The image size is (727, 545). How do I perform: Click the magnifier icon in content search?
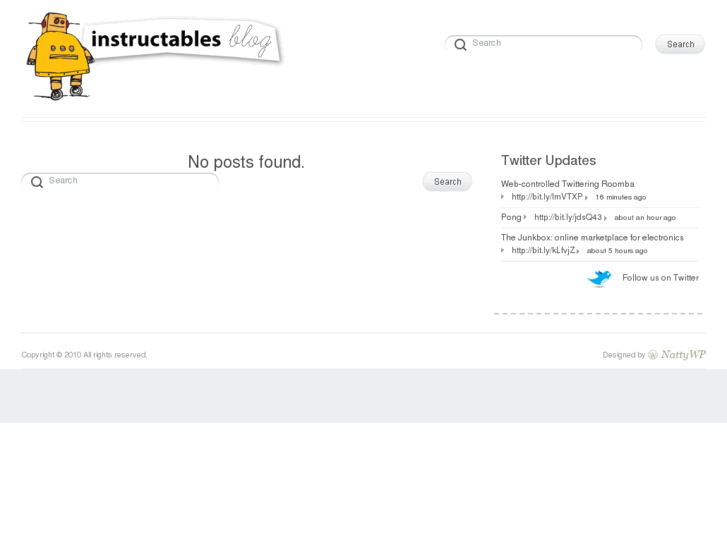tap(37, 182)
